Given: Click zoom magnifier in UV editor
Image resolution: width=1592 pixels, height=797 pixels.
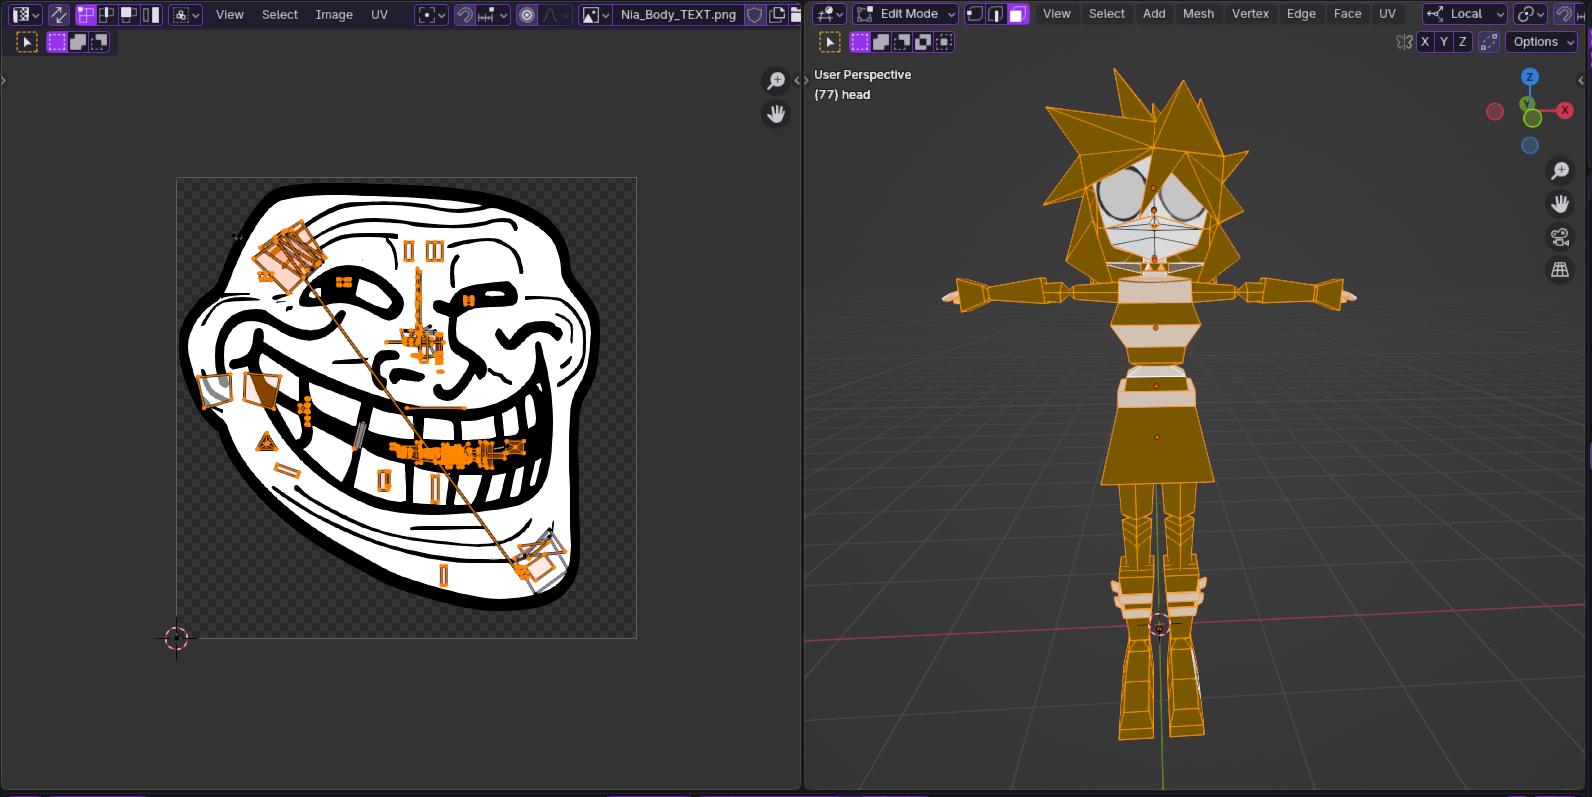Looking at the screenshot, I should [x=776, y=80].
